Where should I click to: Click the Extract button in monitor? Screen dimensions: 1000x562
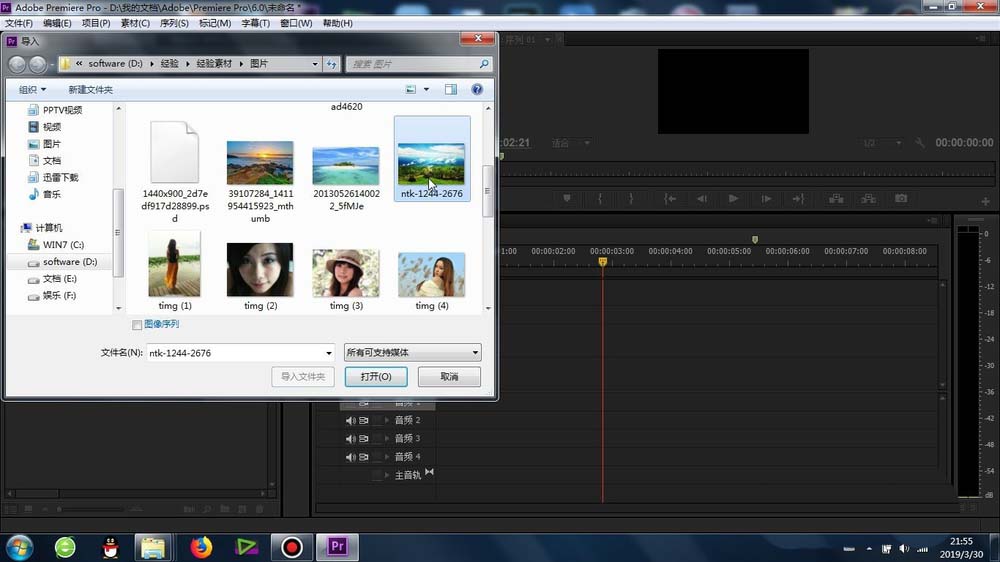pyautogui.click(x=868, y=198)
